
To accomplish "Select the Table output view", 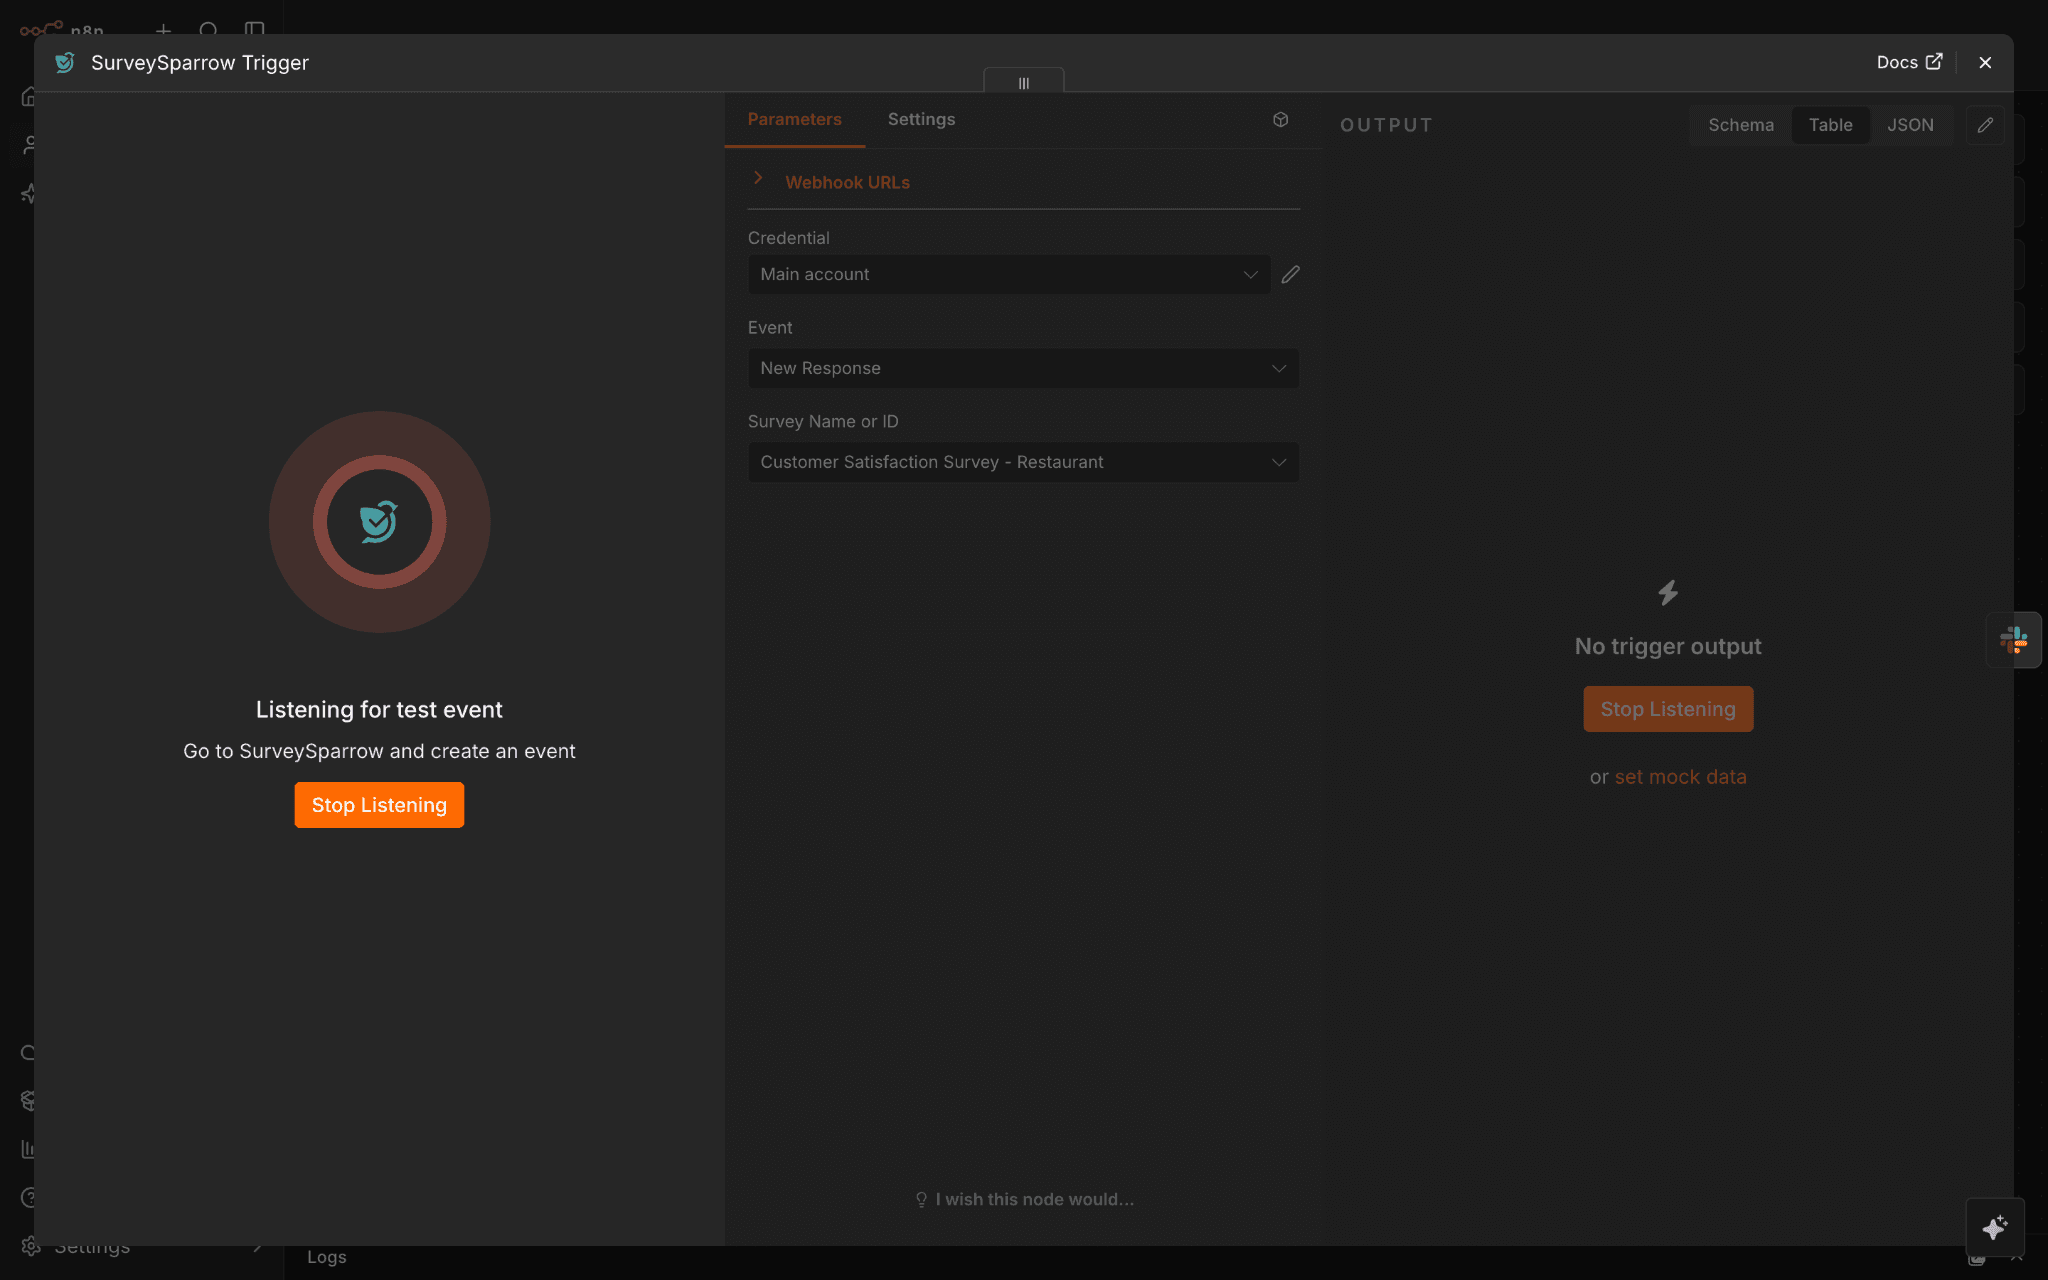I will pyautogui.click(x=1830, y=125).
